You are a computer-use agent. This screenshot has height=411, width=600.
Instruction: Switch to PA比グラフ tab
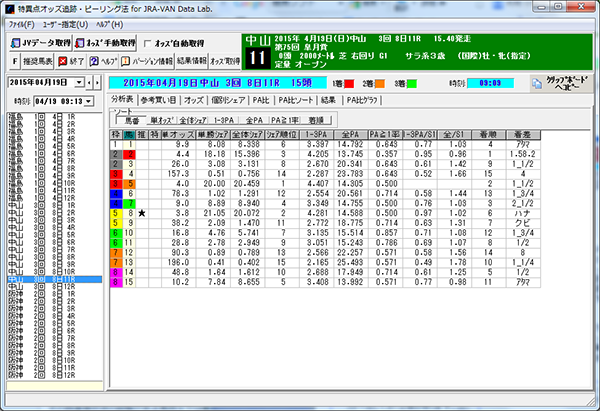pos(362,100)
